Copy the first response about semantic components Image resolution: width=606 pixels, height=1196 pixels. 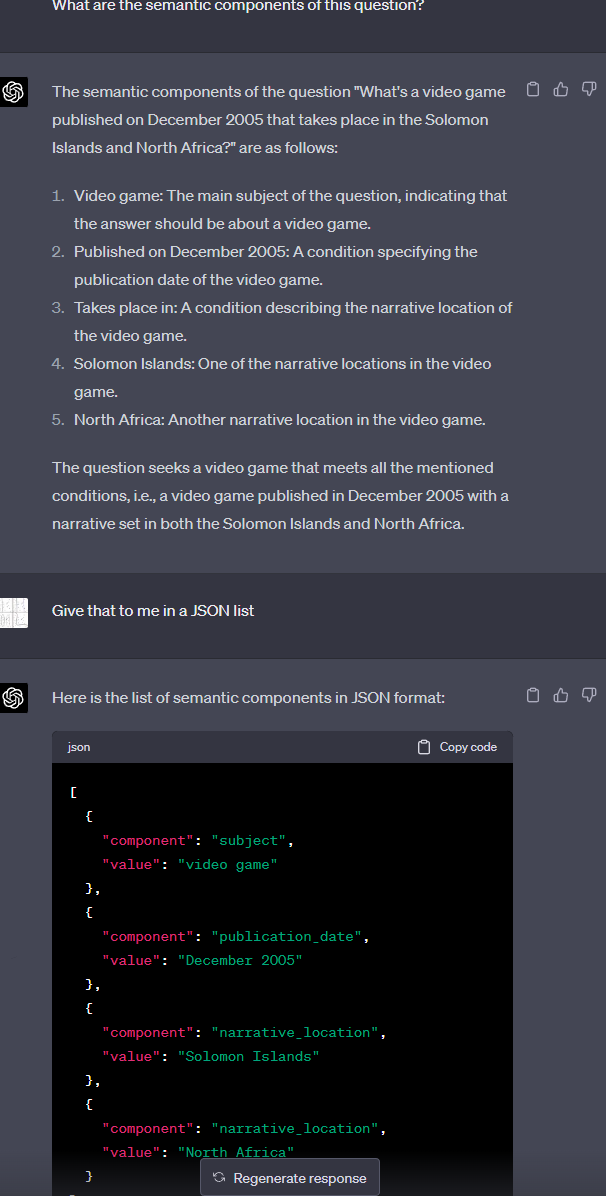(533, 90)
